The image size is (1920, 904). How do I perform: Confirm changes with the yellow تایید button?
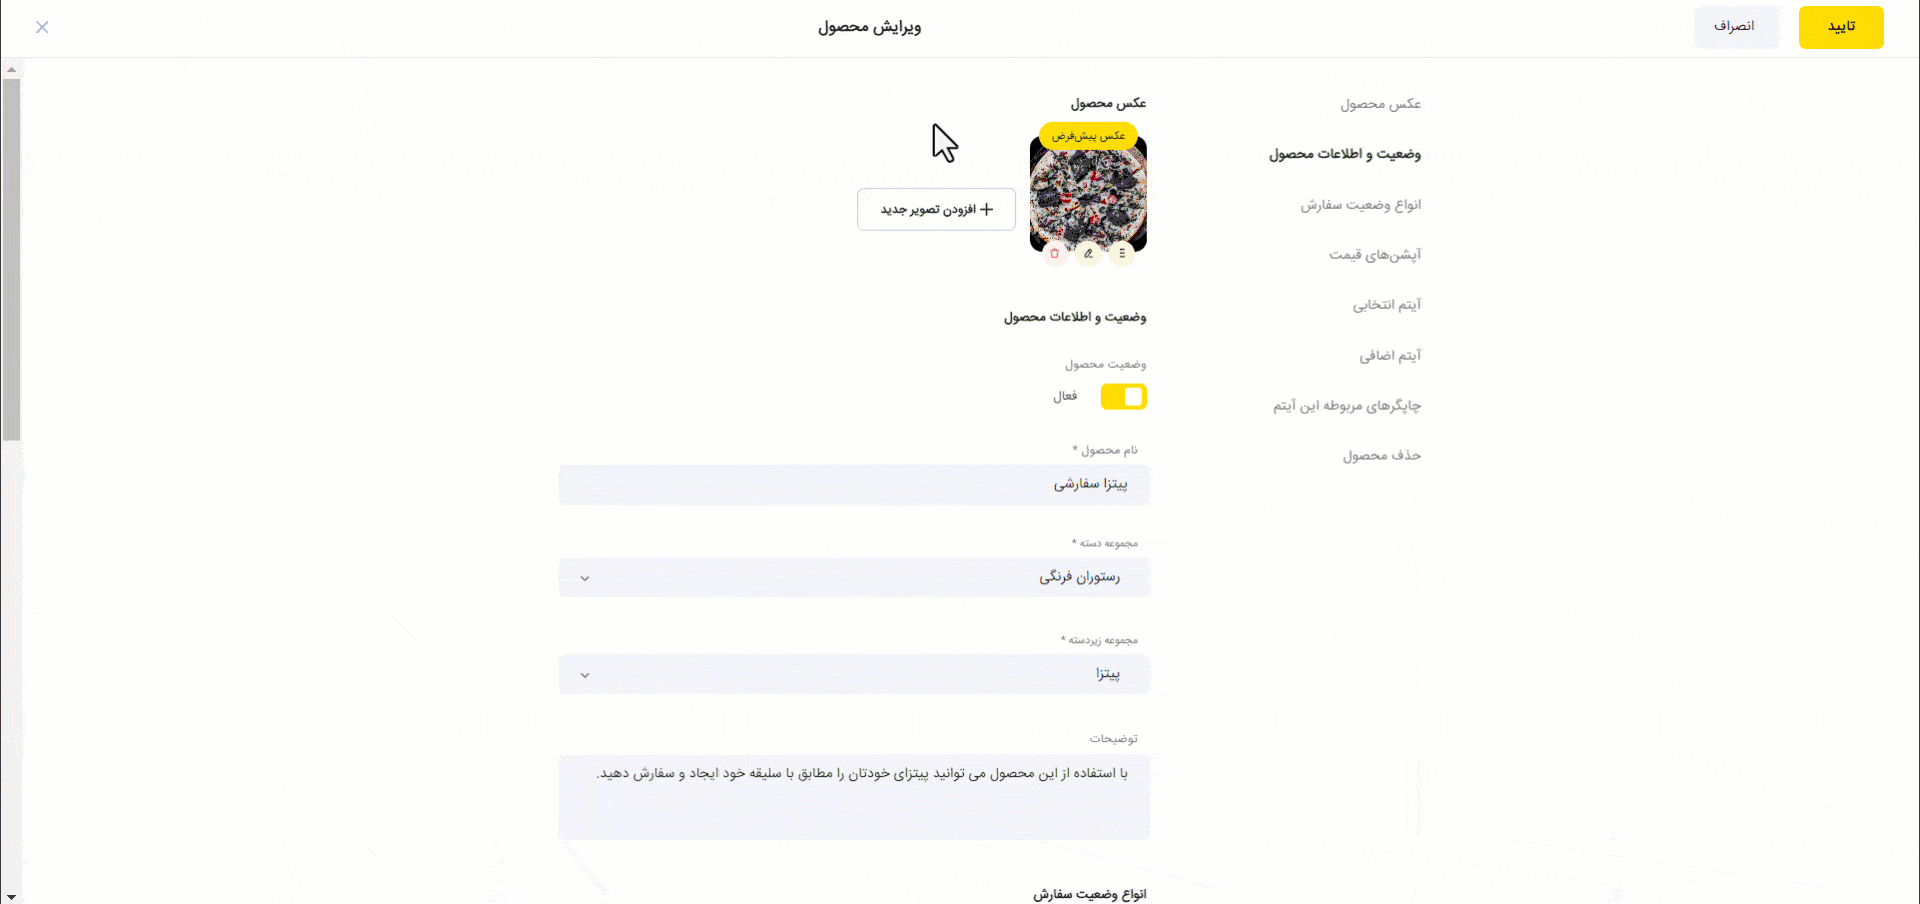tap(1841, 27)
